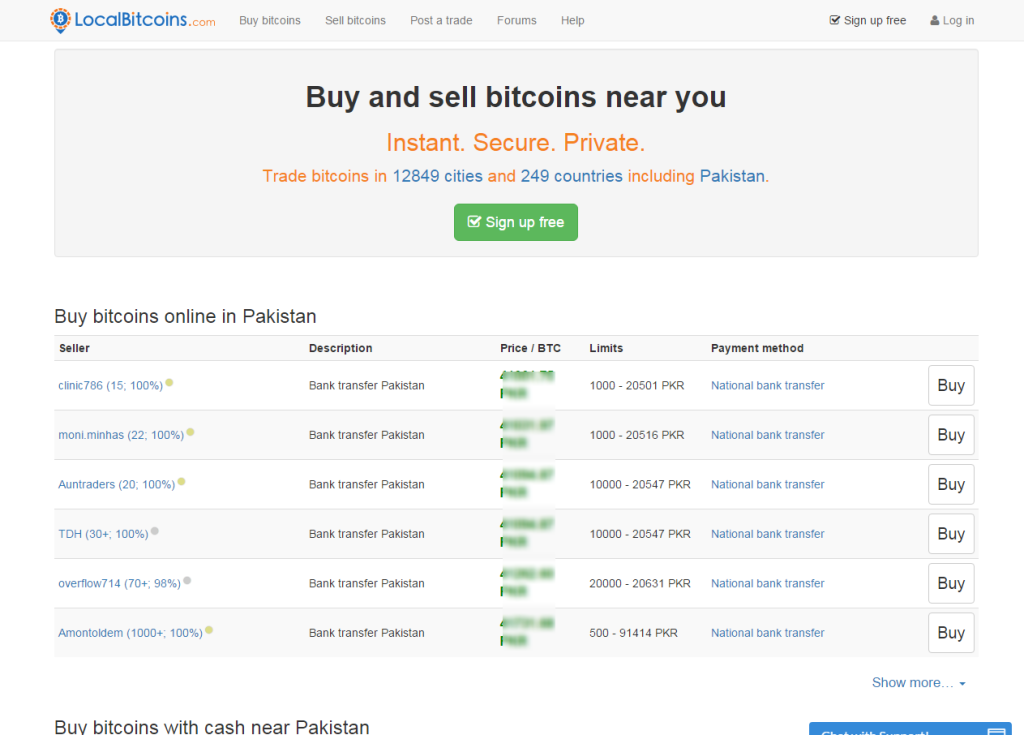
Task: Click Description column header
Action: click(x=340, y=348)
